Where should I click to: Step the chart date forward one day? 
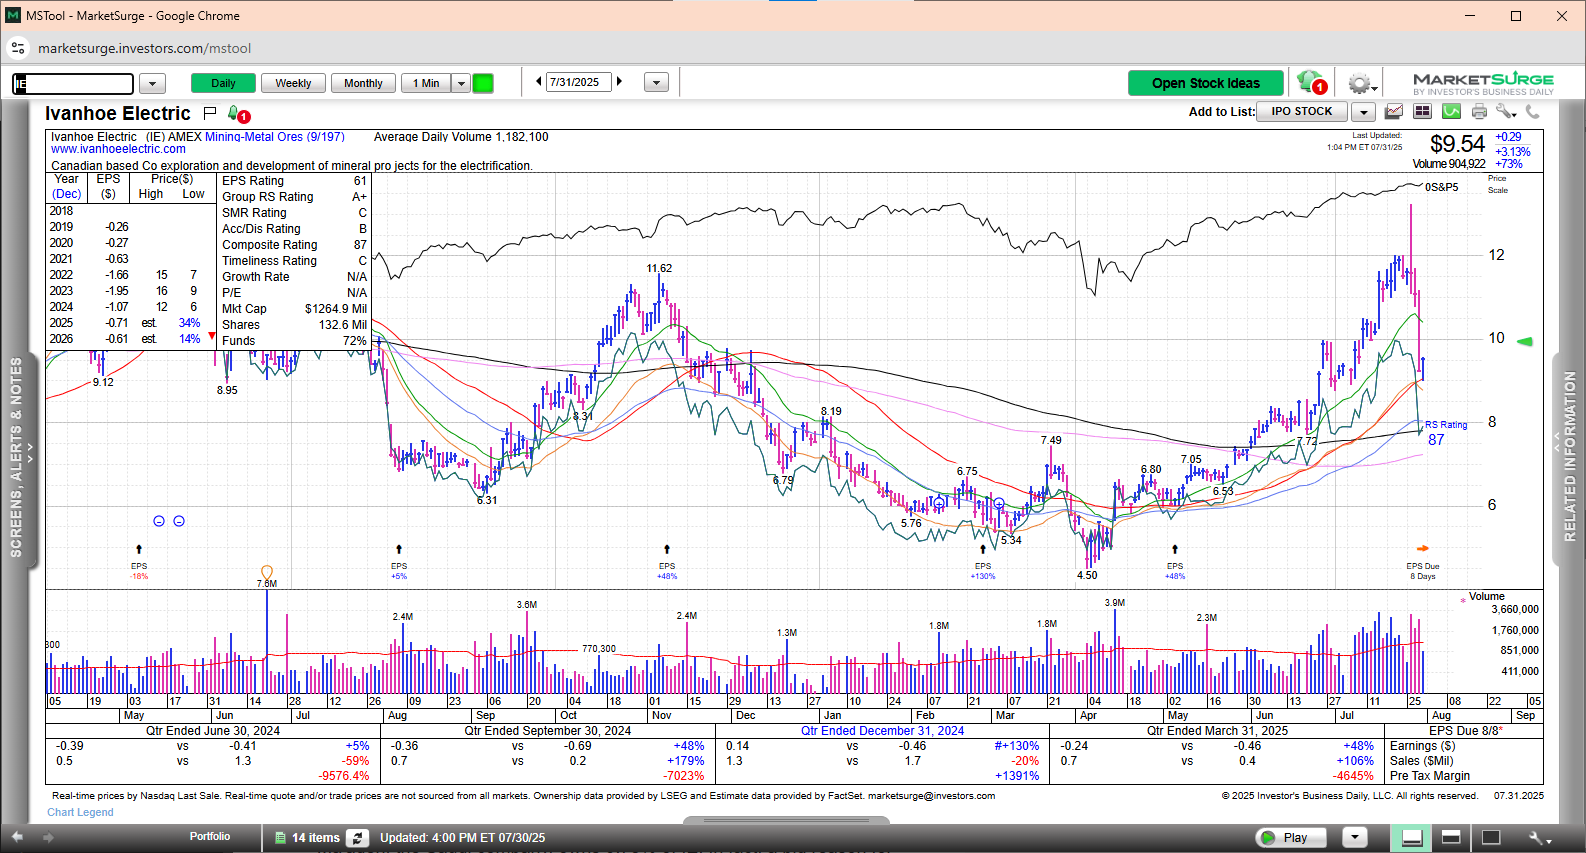click(x=620, y=82)
